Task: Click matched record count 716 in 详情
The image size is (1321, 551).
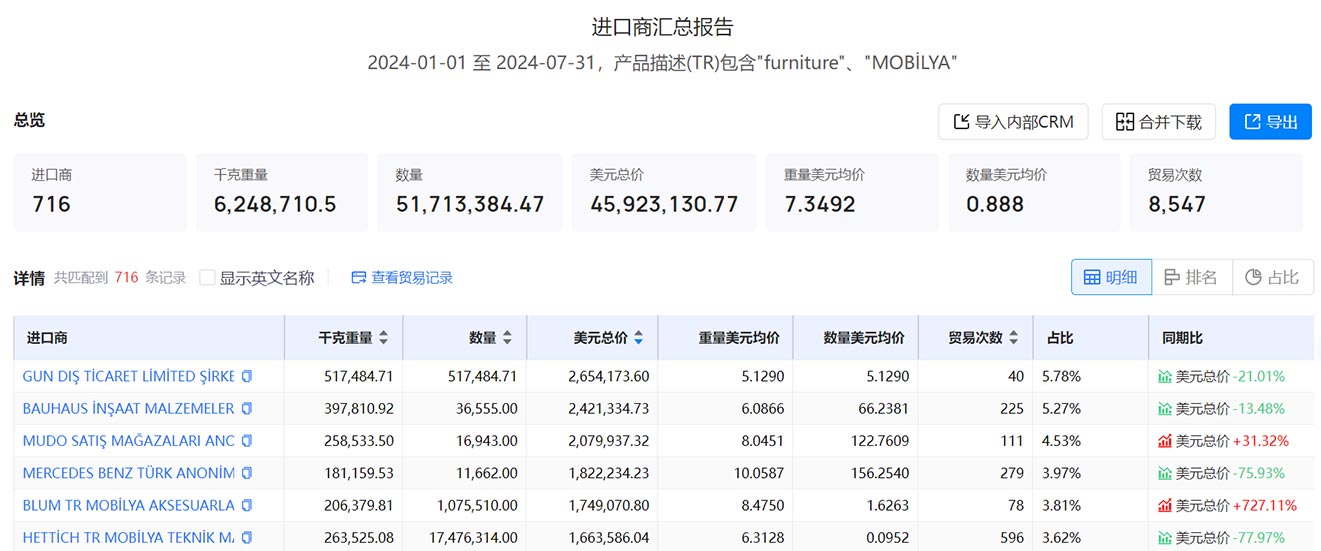Action: coord(126,278)
